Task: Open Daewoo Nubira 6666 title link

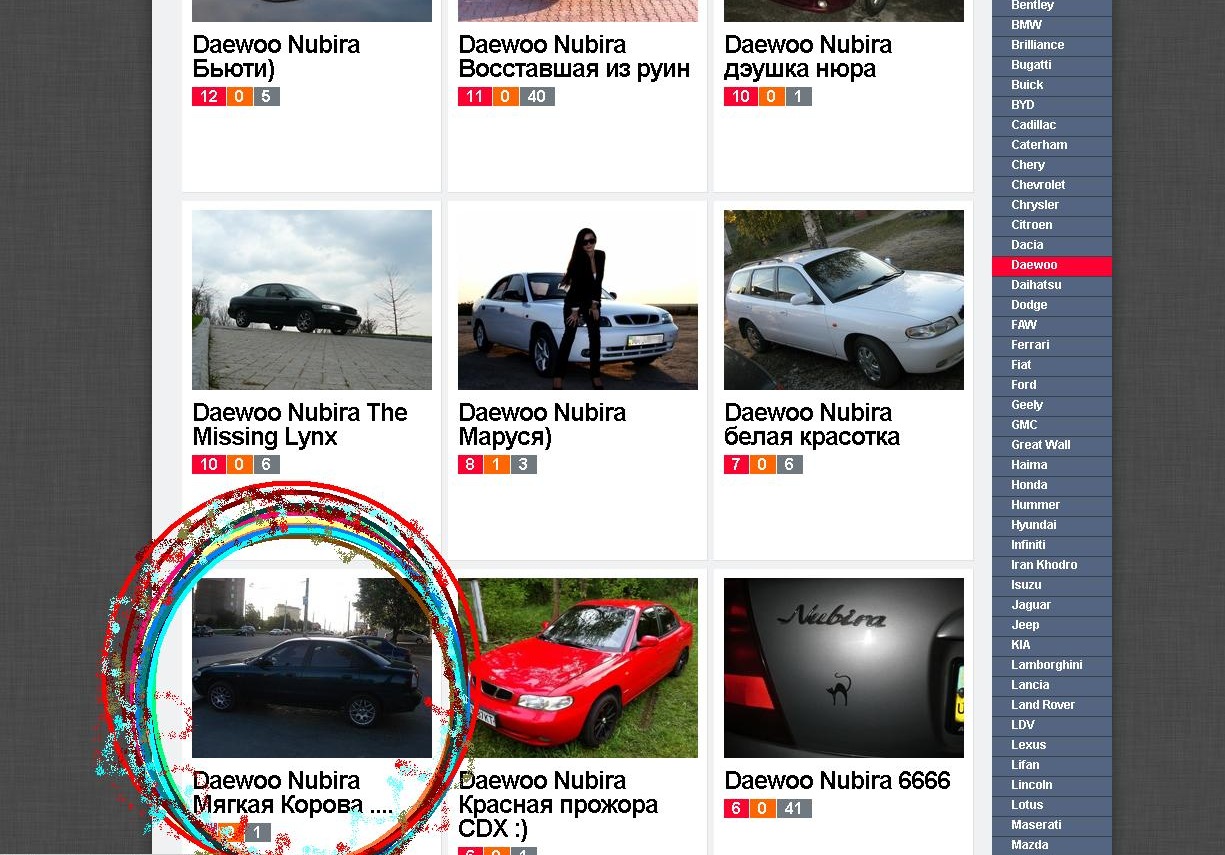Action: (x=837, y=781)
